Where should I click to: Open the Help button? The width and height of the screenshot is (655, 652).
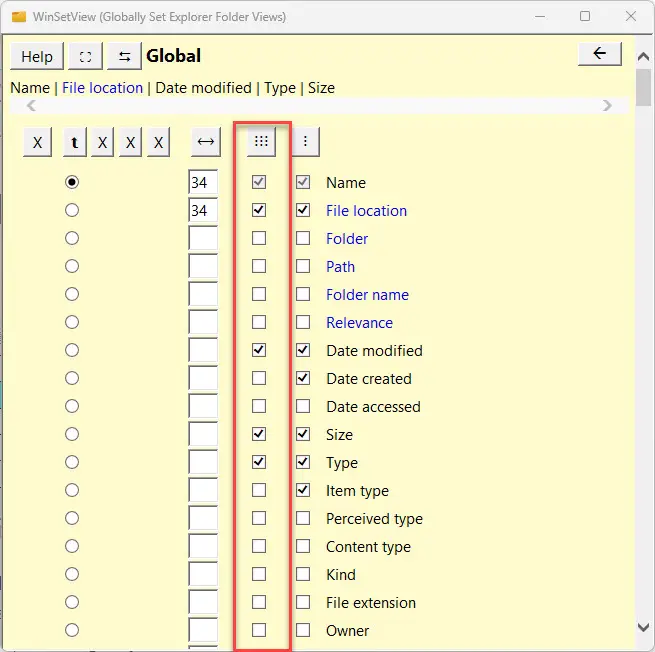pyautogui.click(x=37, y=56)
